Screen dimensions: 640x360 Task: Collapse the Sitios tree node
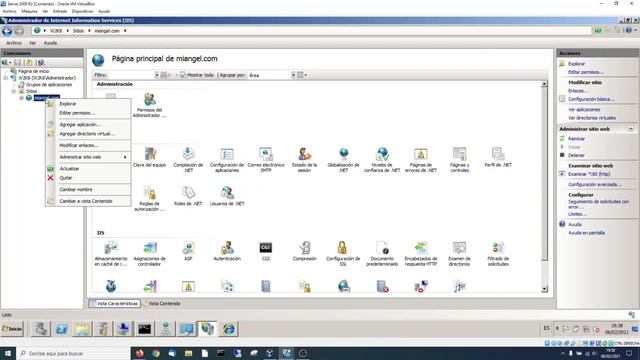click(x=14, y=91)
